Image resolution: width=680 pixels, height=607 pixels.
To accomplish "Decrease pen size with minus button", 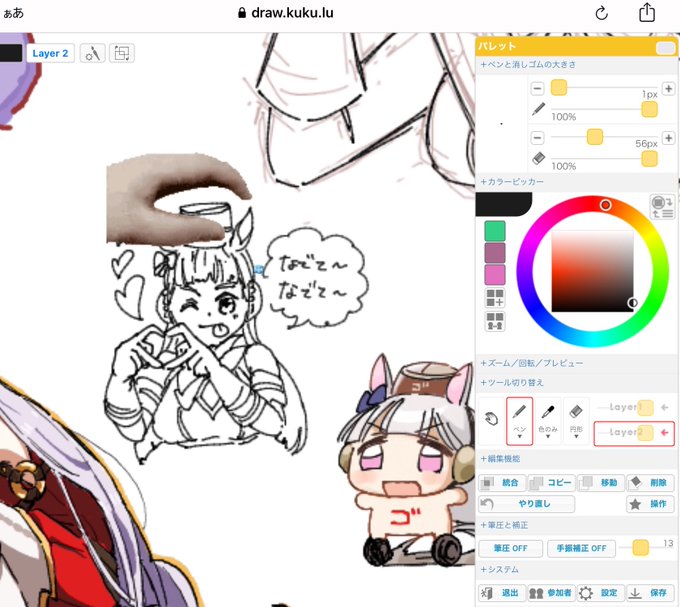I will 537,88.
